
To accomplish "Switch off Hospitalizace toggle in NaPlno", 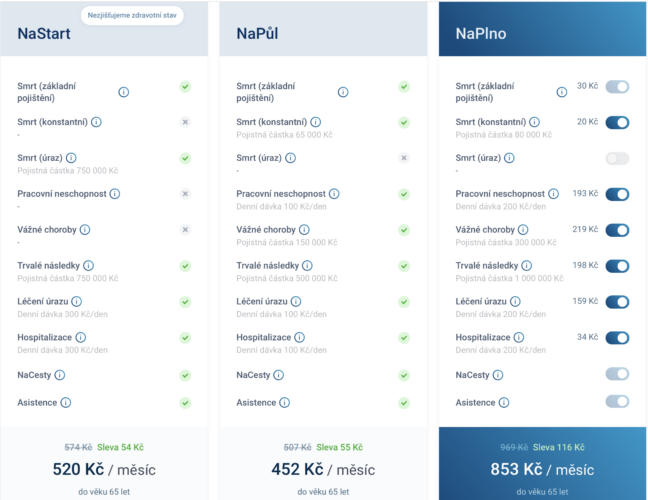I will point(617,338).
